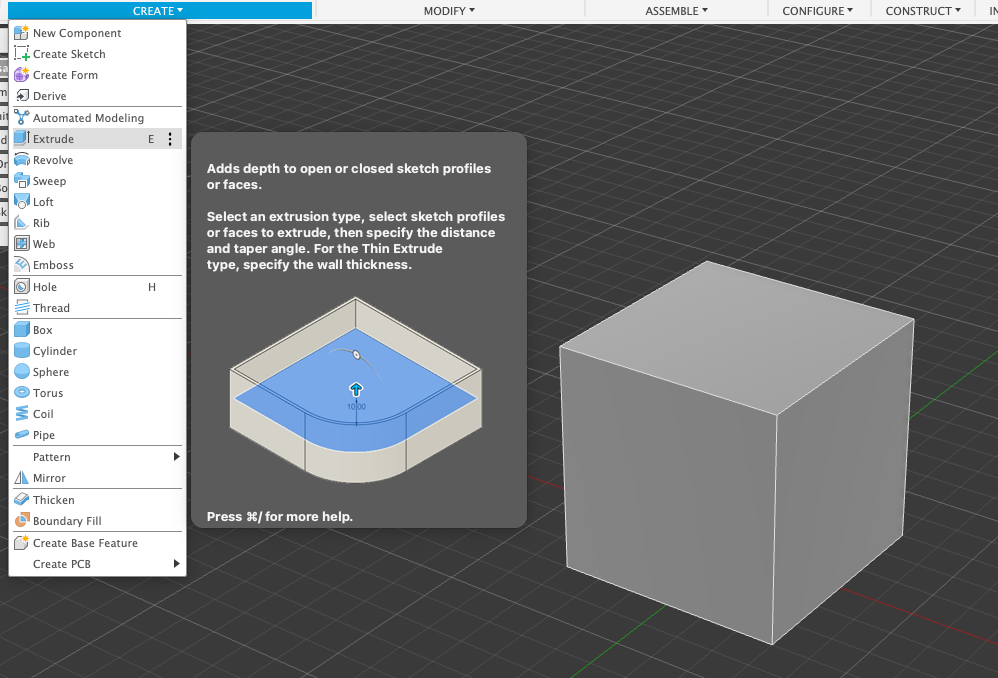
Task: Select Mirror in the Create menu
Action: (97, 478)
